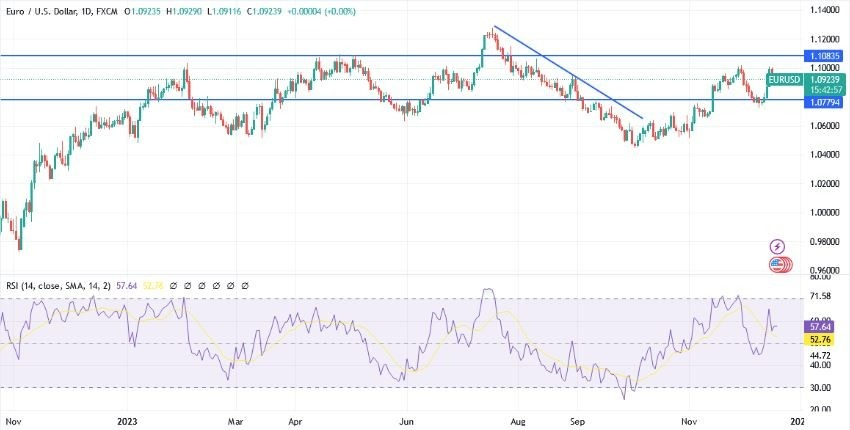Select the 1.10835 horizontal line price label
Image resolution: width=850 pixels, height=430 pixels.
pyautogui.click(x=825, y=56)
